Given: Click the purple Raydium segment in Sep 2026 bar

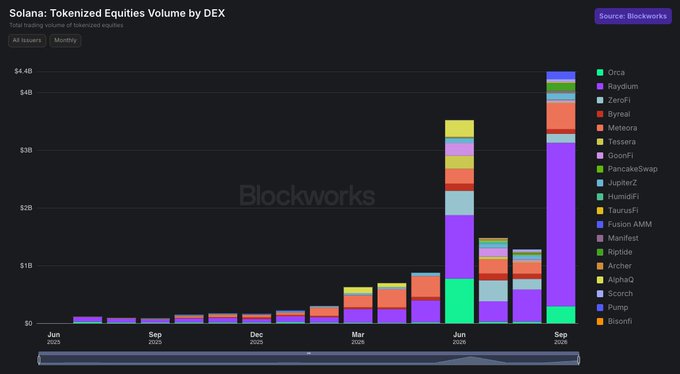Looking at the screenshot, I should pyautogui.click(x=561, y=225).
